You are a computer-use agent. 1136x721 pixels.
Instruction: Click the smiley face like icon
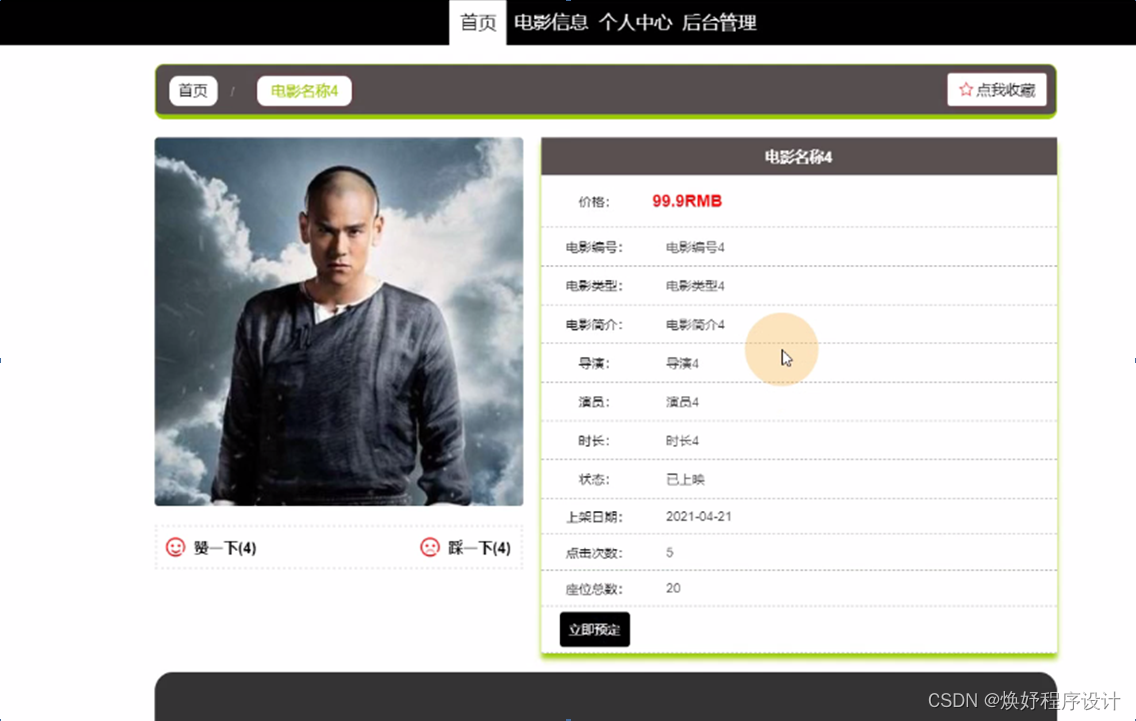tap(175, 547)
